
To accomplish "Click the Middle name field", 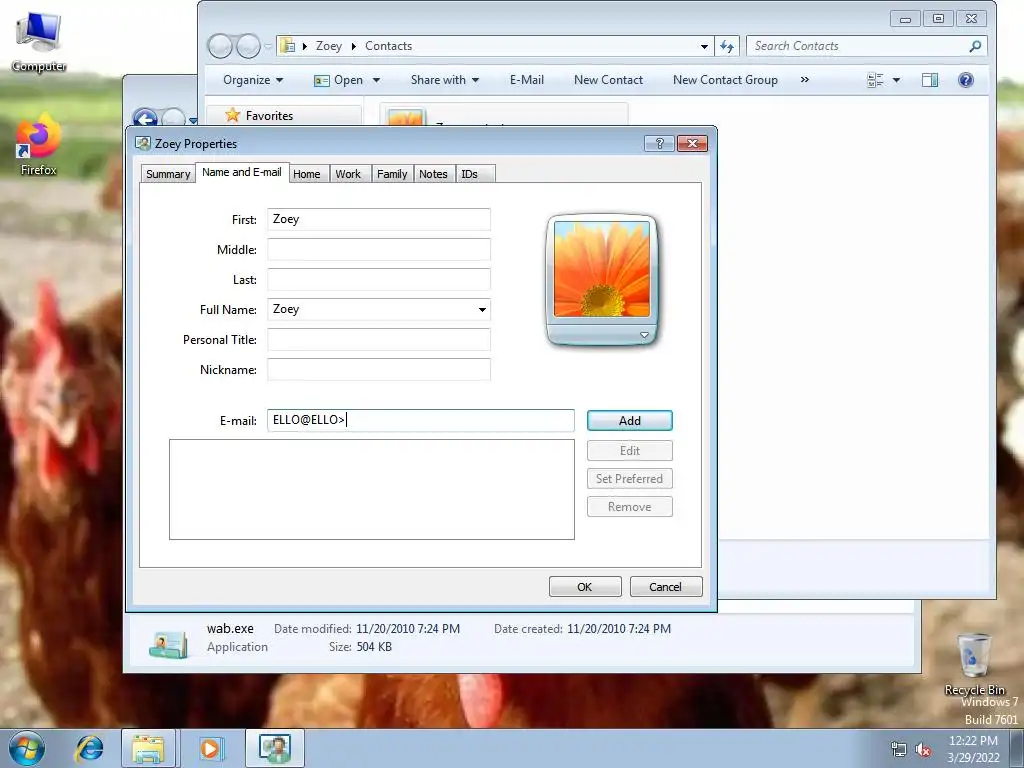I will tap(379, 249).
